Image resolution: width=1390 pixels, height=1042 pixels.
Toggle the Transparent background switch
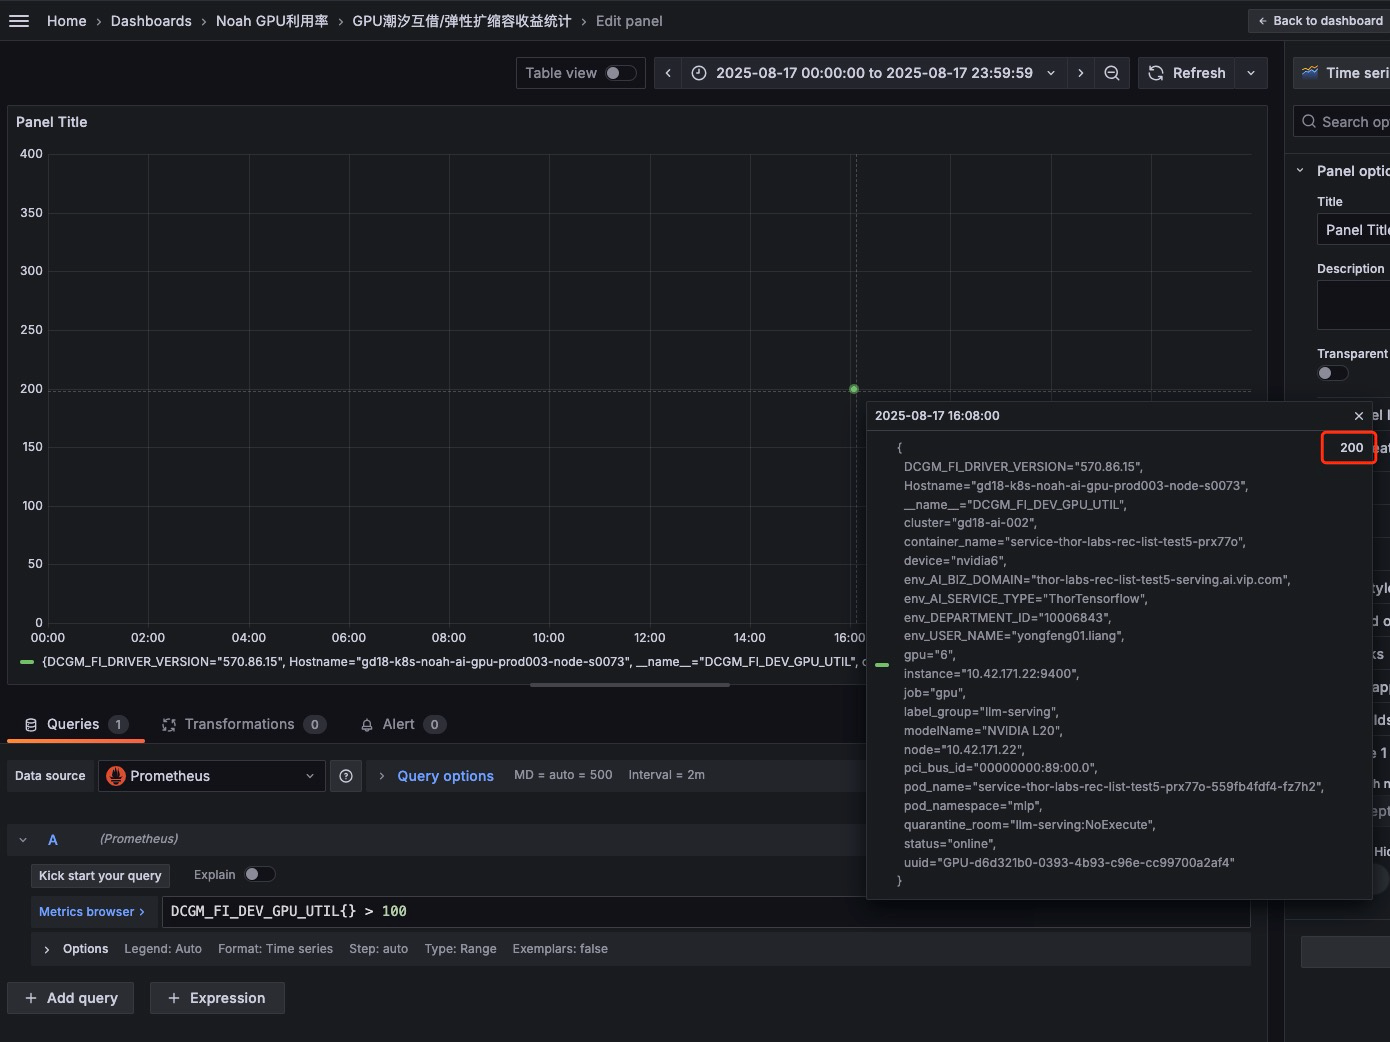pos(1331,373)
